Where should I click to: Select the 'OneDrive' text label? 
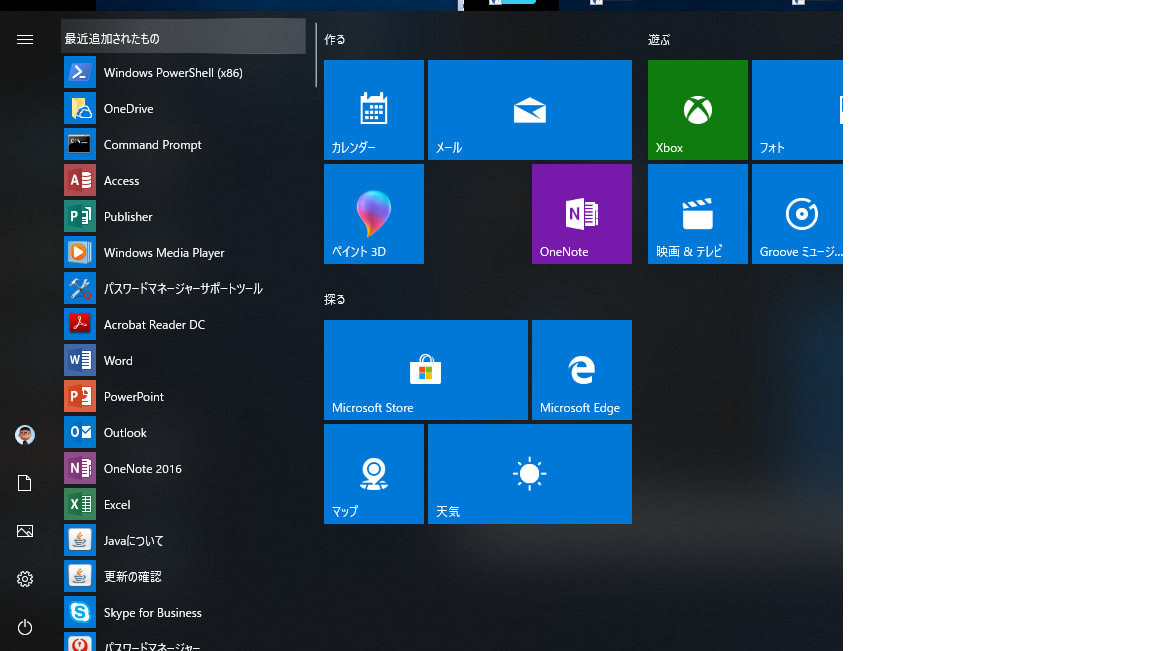click(x=129, y=109)
